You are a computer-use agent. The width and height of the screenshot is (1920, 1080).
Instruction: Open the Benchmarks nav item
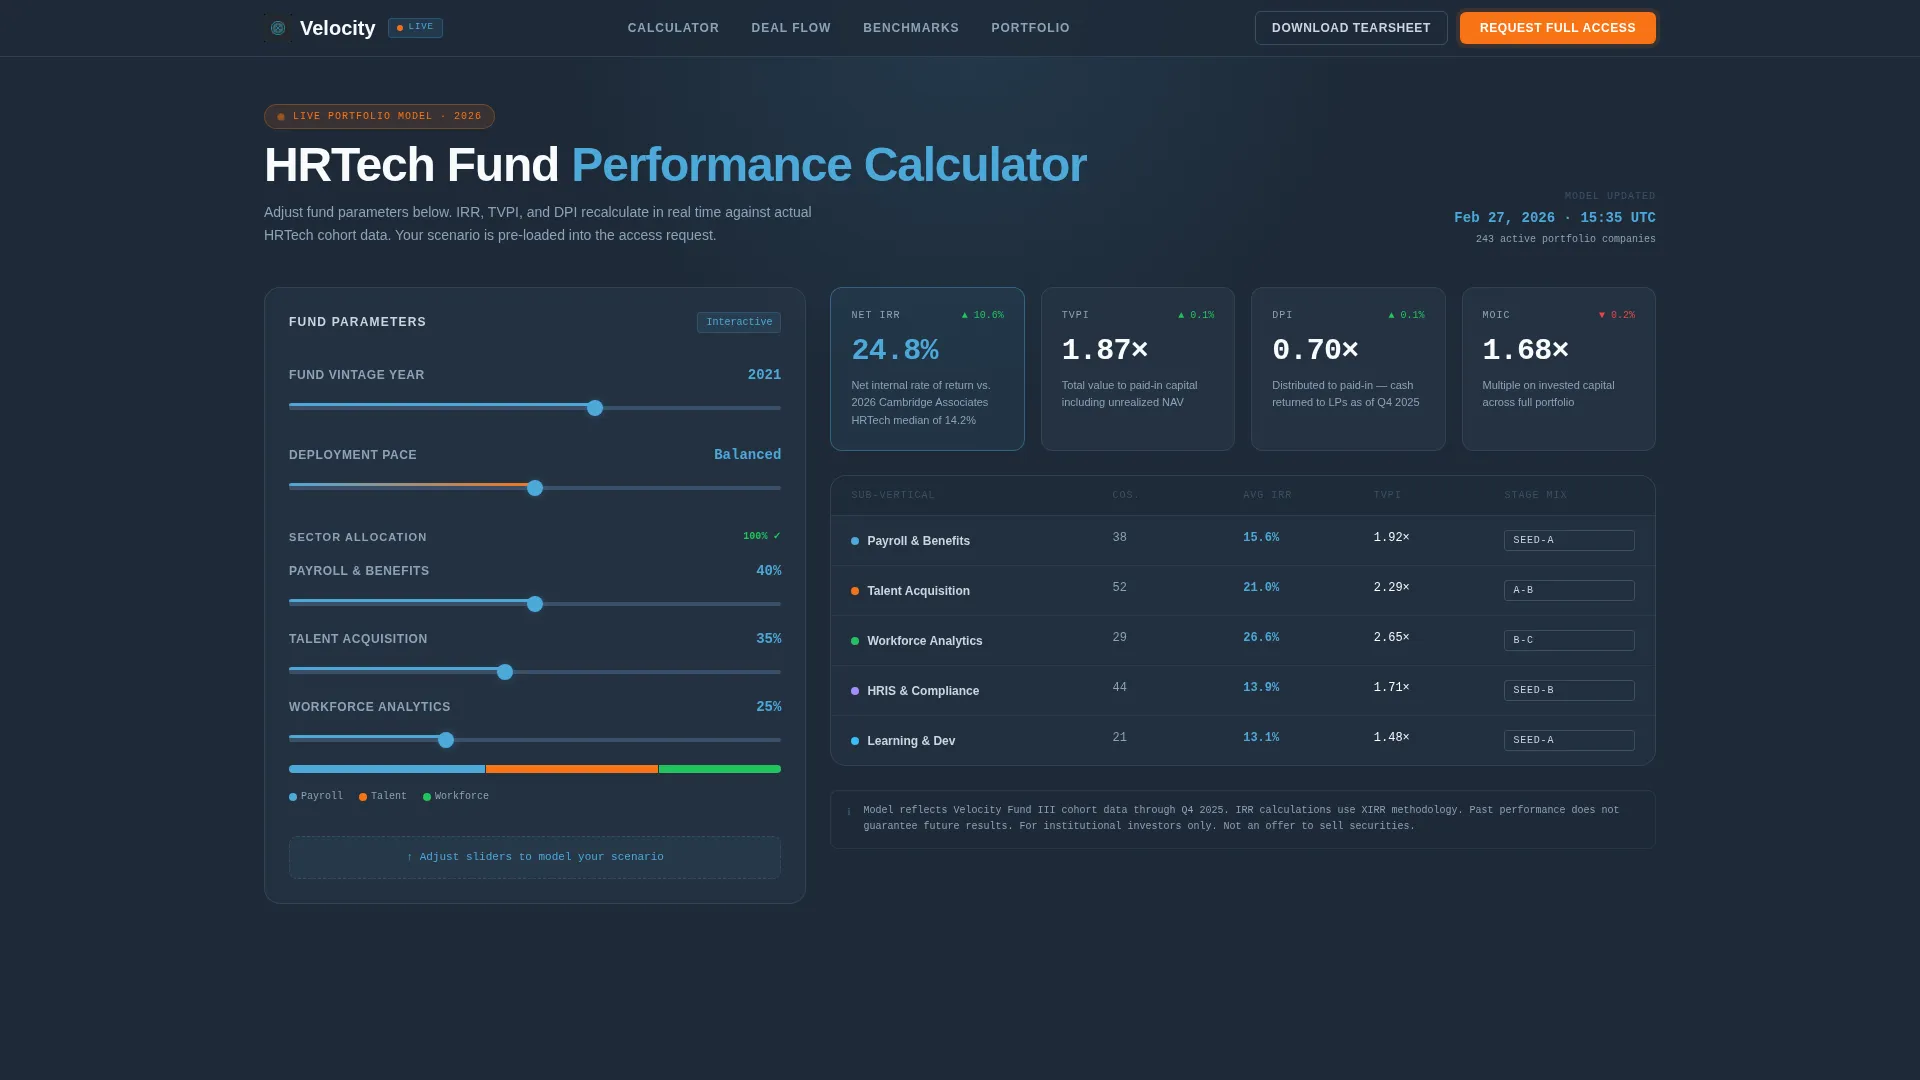(x=911, y=28)
